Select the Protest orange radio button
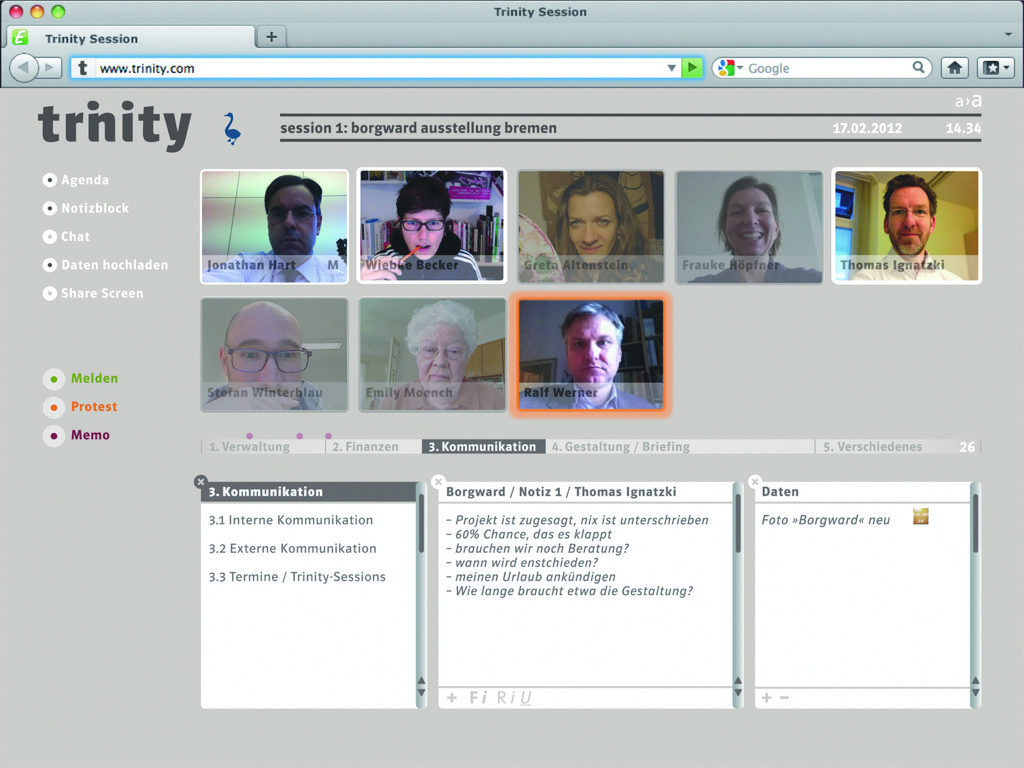Viewport: 1024px width, 768px height. pos(50,407)
